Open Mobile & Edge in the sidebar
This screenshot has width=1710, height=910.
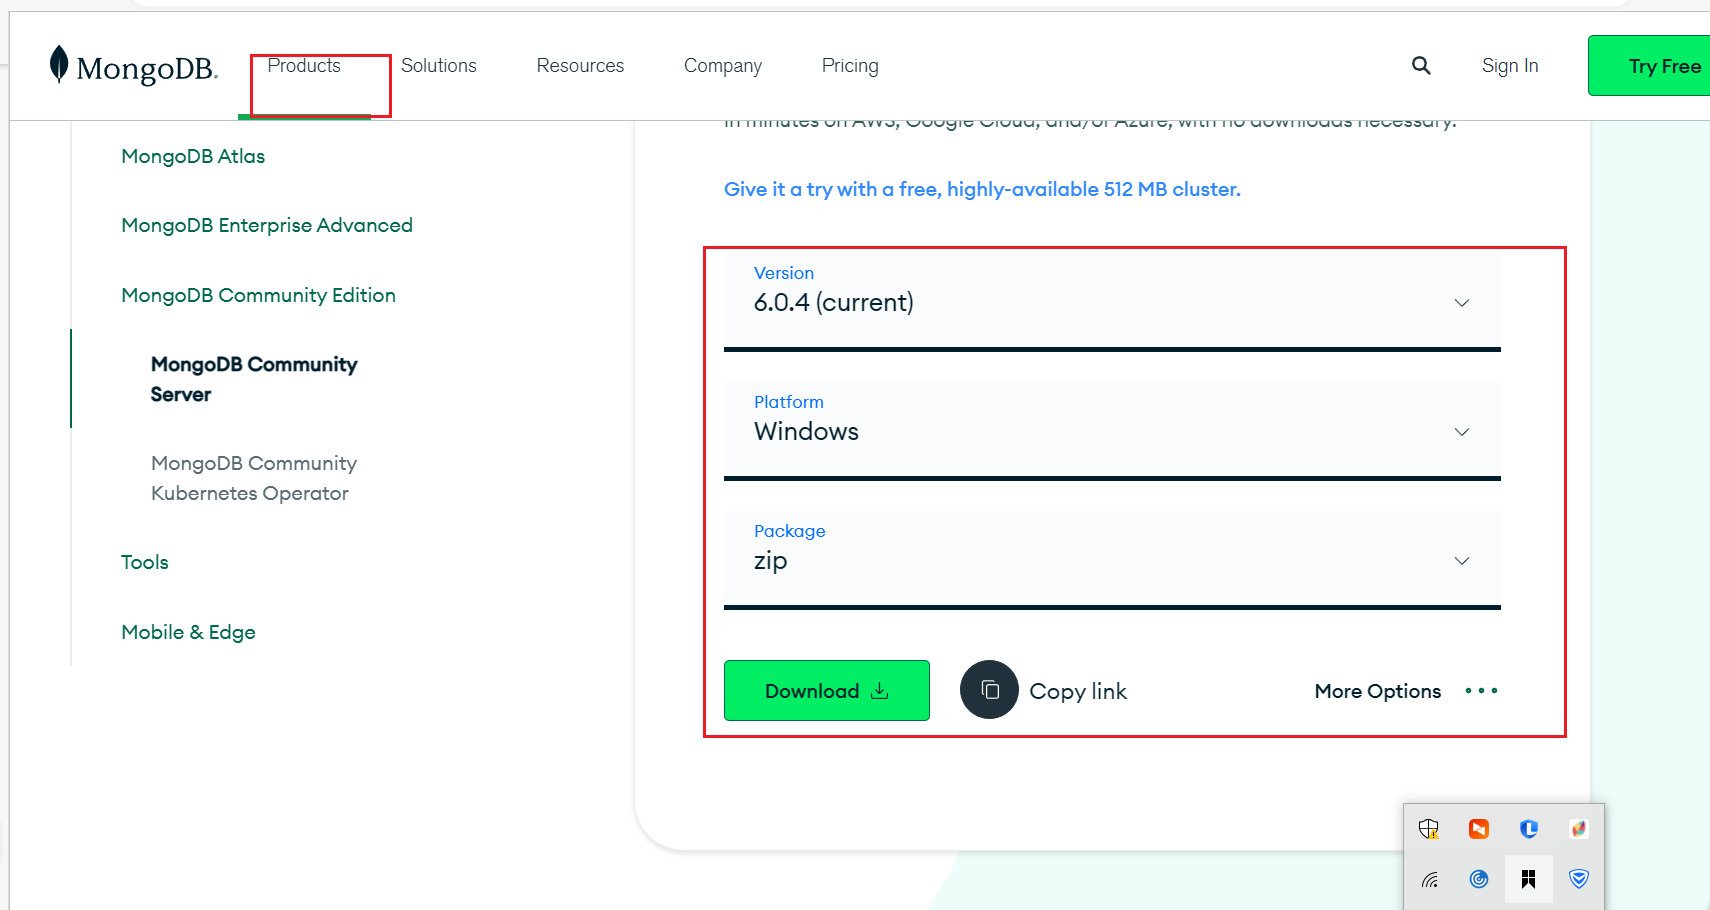coord(188,632)
